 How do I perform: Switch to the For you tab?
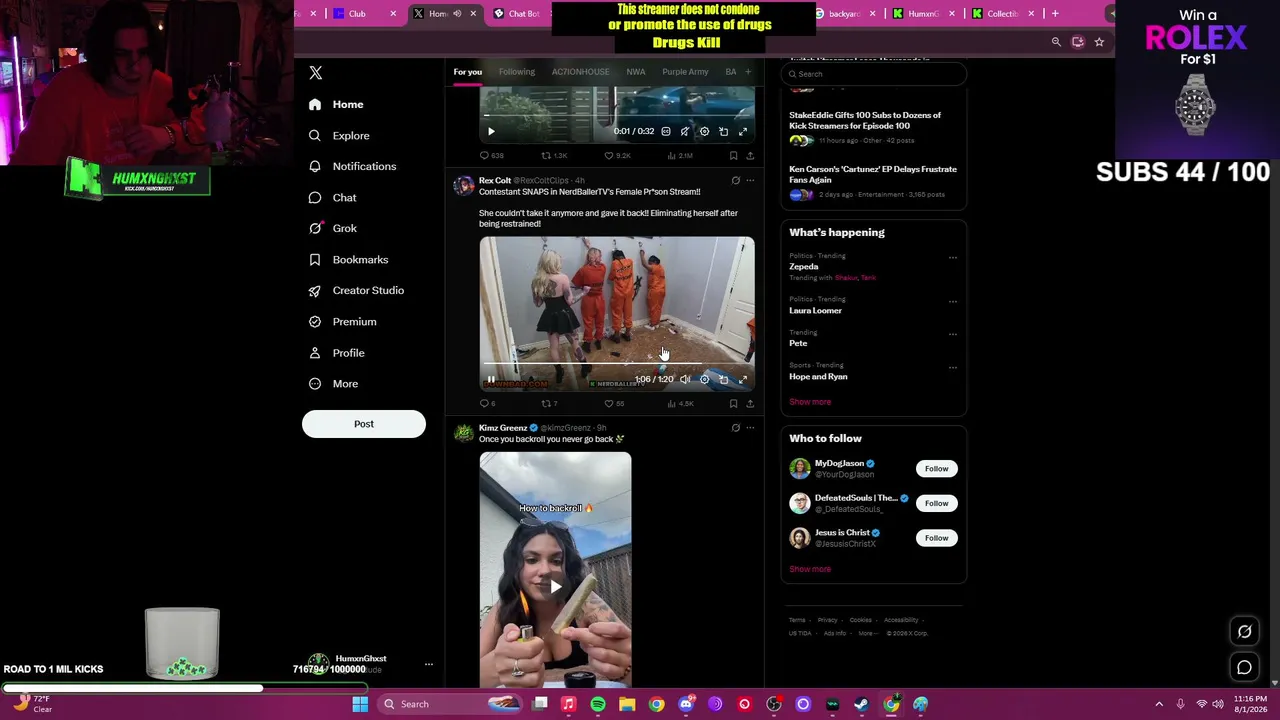[x=467, y=72]
